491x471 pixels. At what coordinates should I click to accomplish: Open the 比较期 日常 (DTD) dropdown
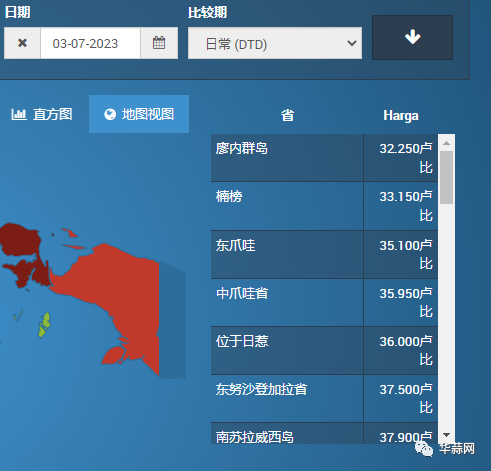pos(275,43)
